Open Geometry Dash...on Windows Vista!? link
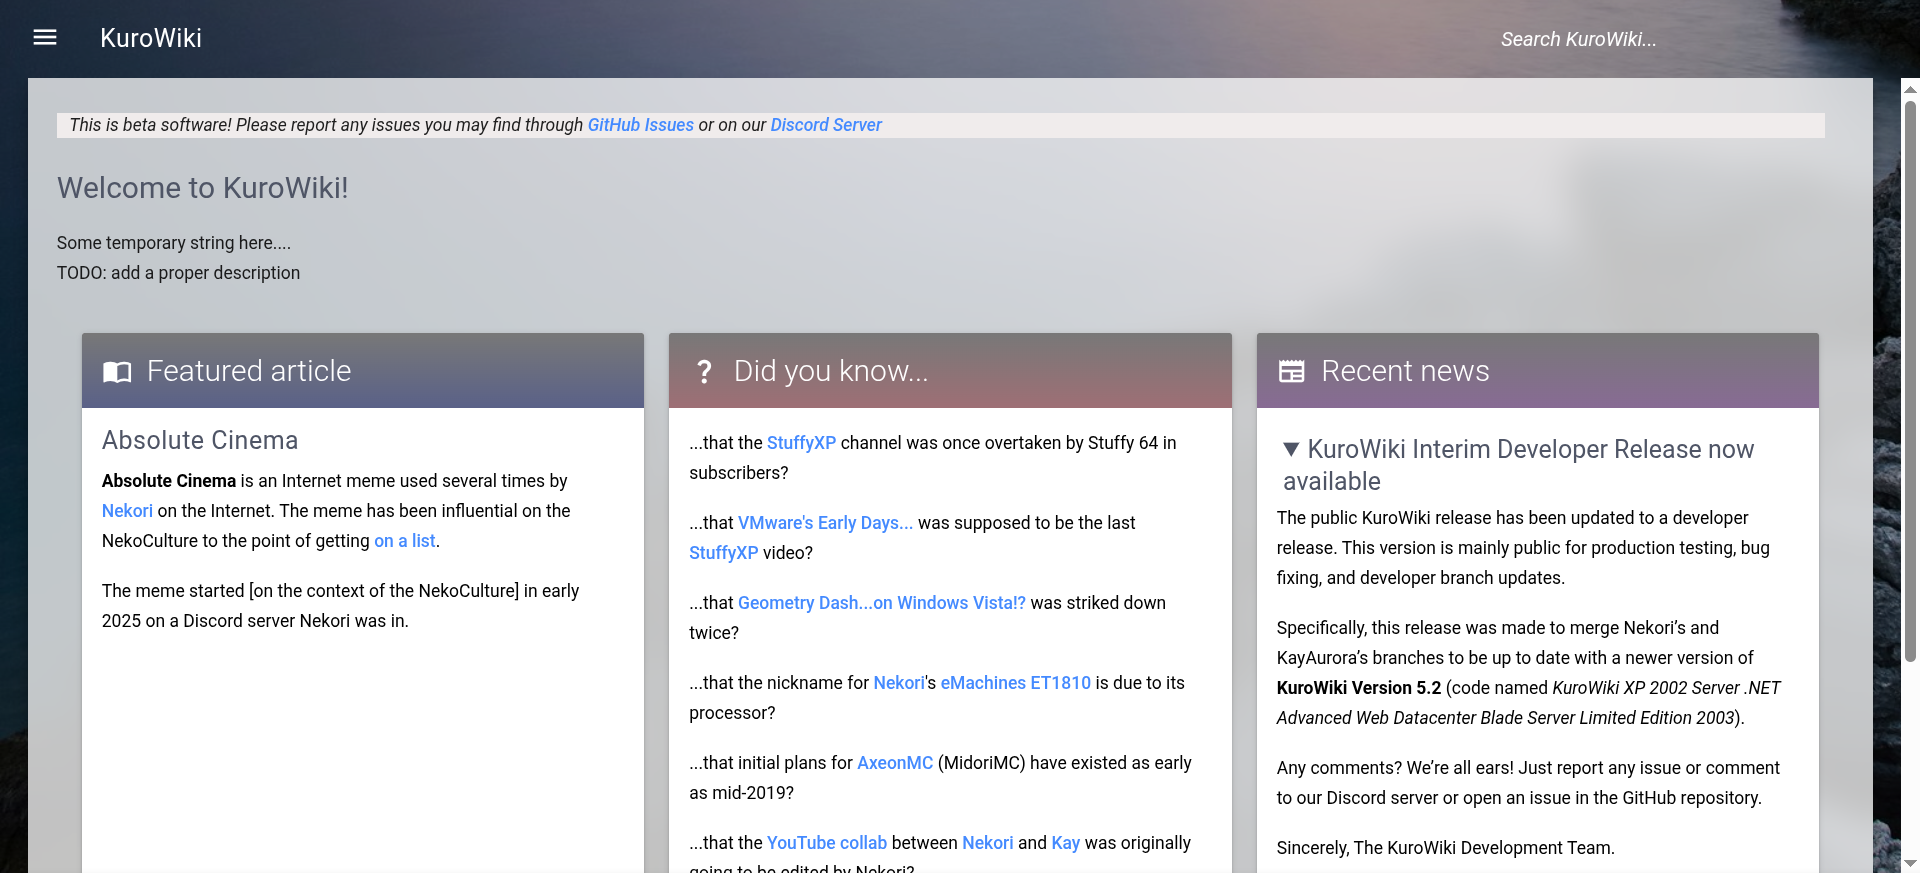 pyautogui.click(x=882, y=603)
